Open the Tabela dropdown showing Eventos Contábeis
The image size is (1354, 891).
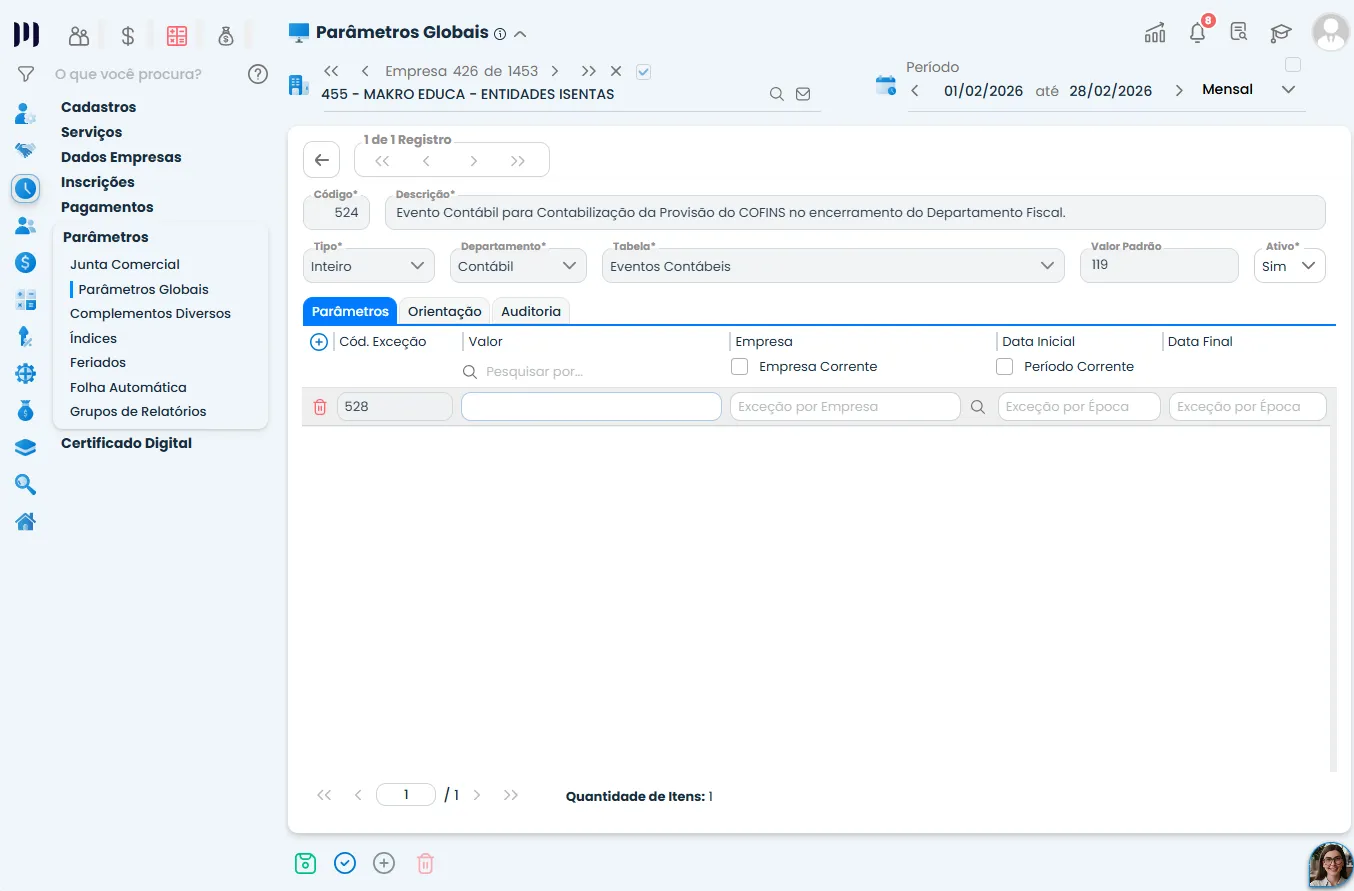point(832,266)
